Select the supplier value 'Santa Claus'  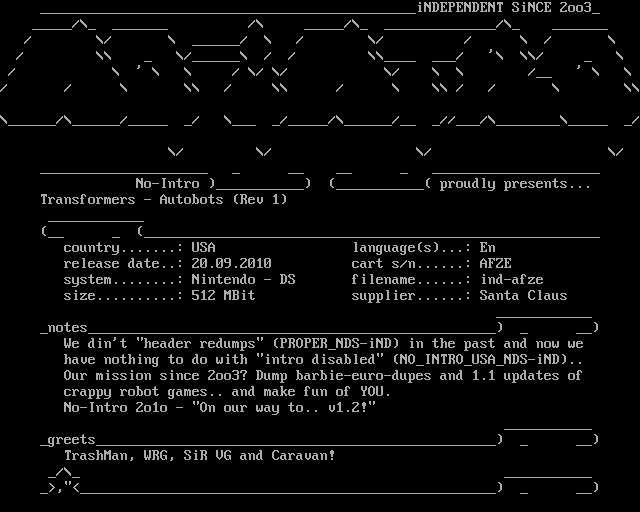point(523,295)
